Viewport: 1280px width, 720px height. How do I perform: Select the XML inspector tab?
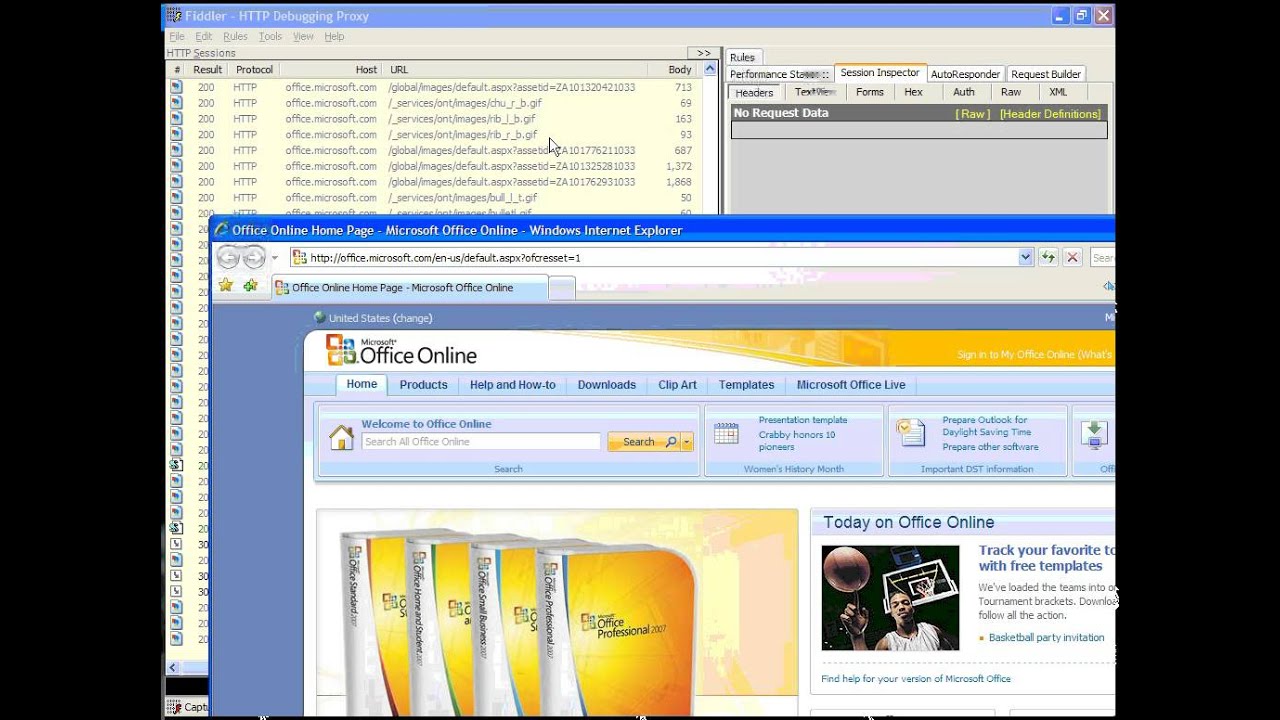pyautogui.click(x=1058, y=92)
